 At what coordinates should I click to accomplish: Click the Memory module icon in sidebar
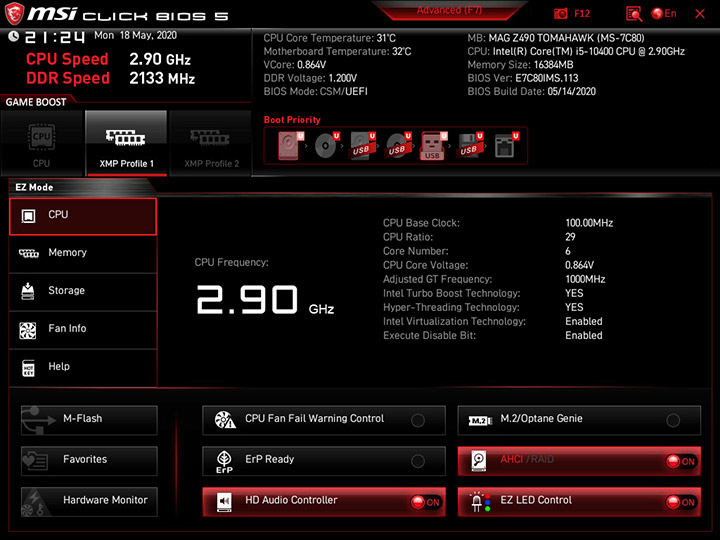(x=28, y=253)
